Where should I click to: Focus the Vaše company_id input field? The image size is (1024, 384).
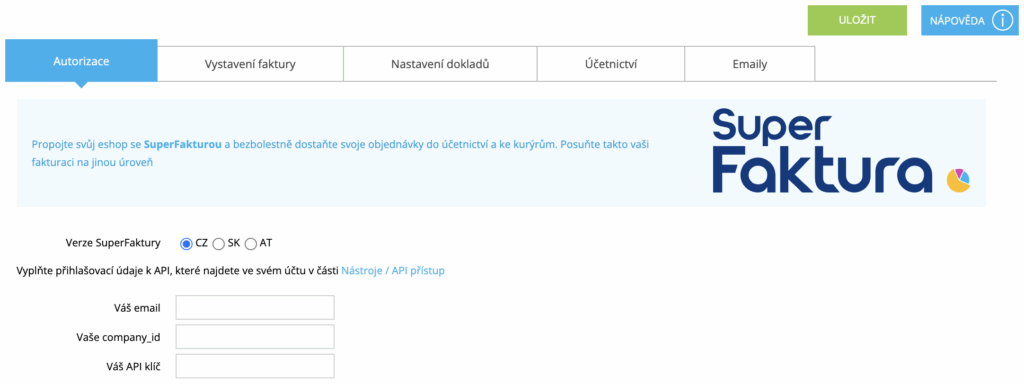(x=255, y=337)
